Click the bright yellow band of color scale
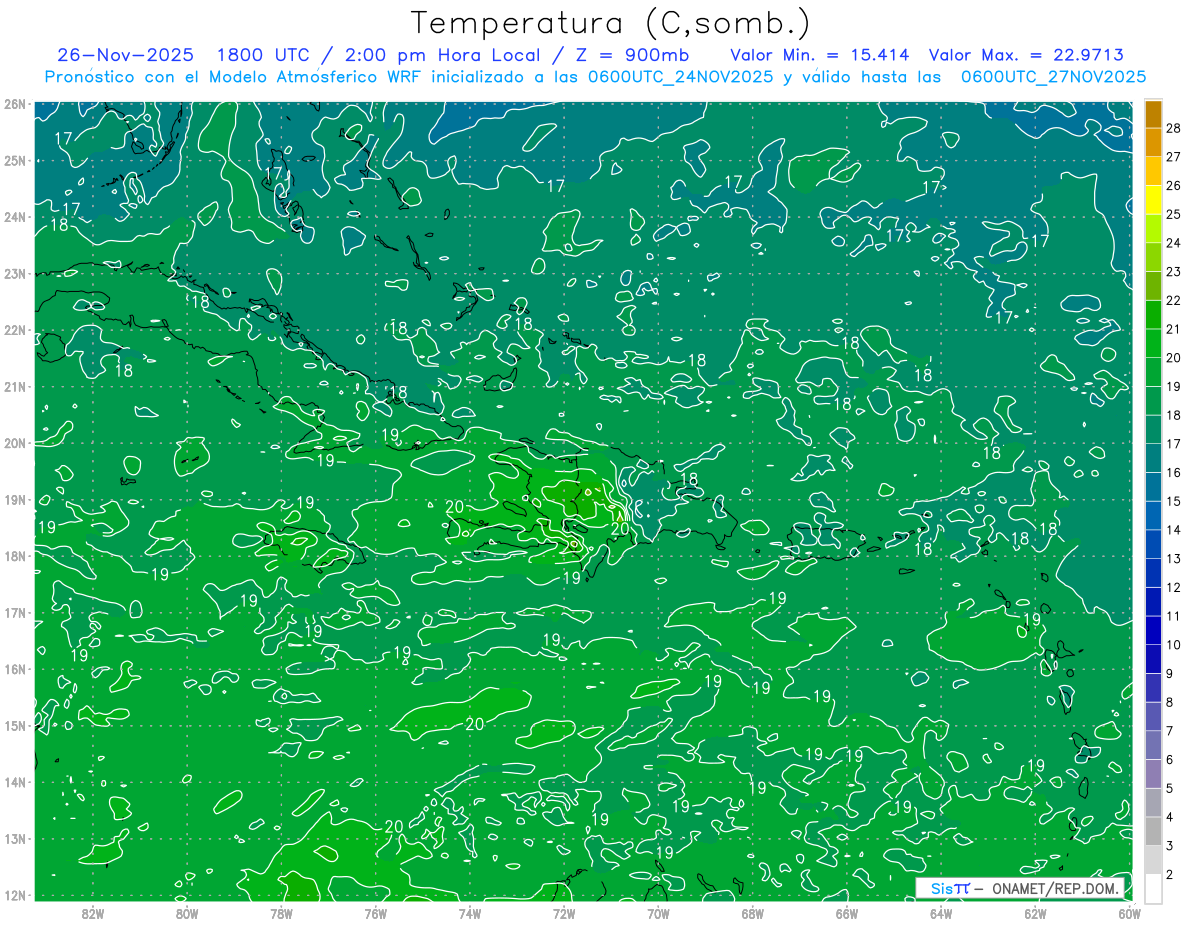Image resolution: width=1200 pixels, height=927 pixels. [1153, 200]
